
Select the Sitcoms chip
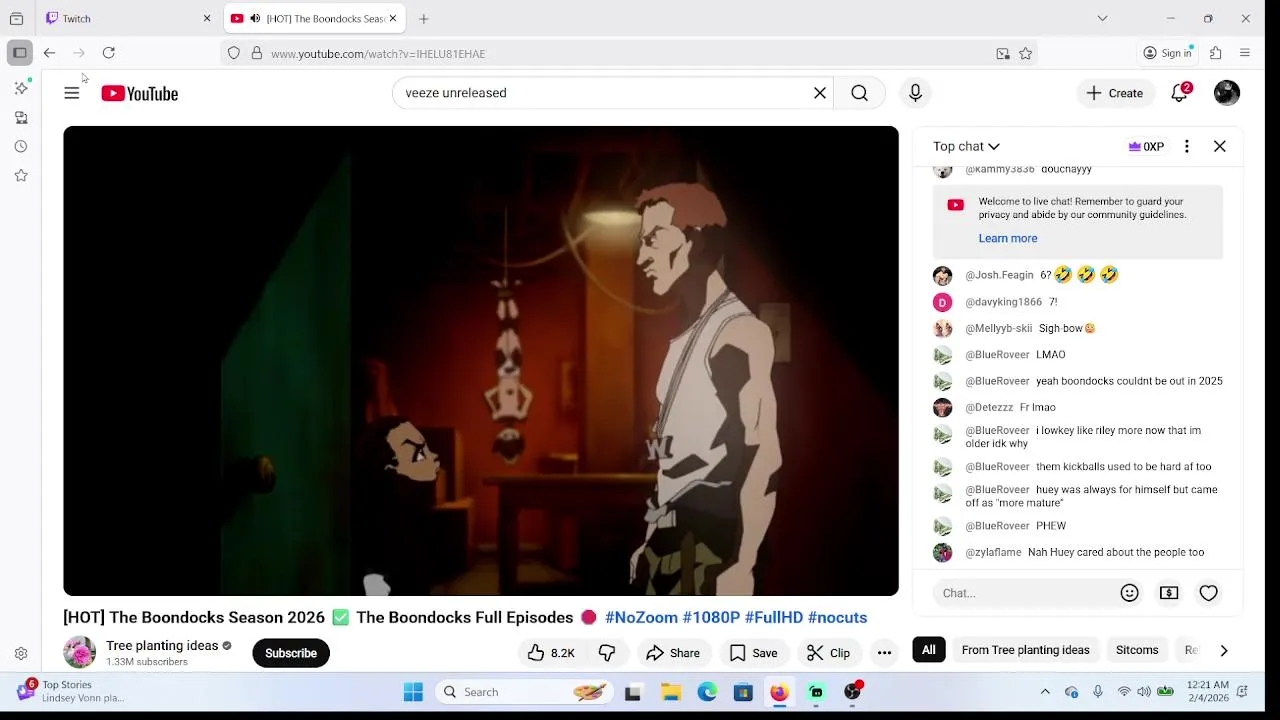1137,650
